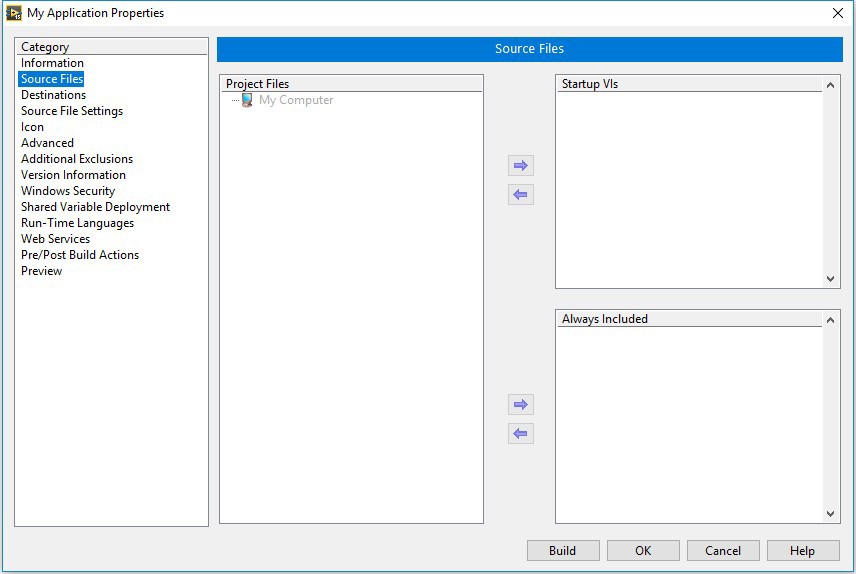Close the My Application Properties dialog

coord(838,13)
